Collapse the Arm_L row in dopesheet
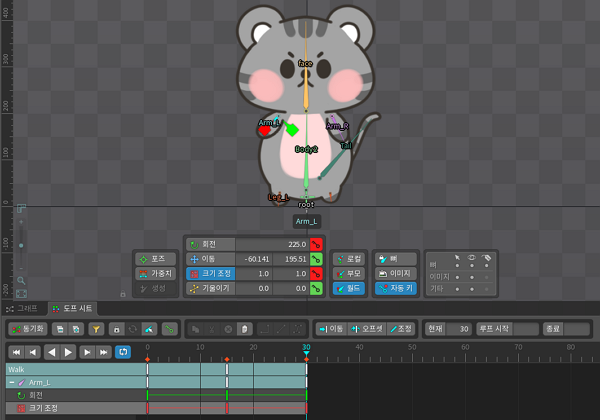The width and height of the screenshot is (600, 420). (12, 383)
